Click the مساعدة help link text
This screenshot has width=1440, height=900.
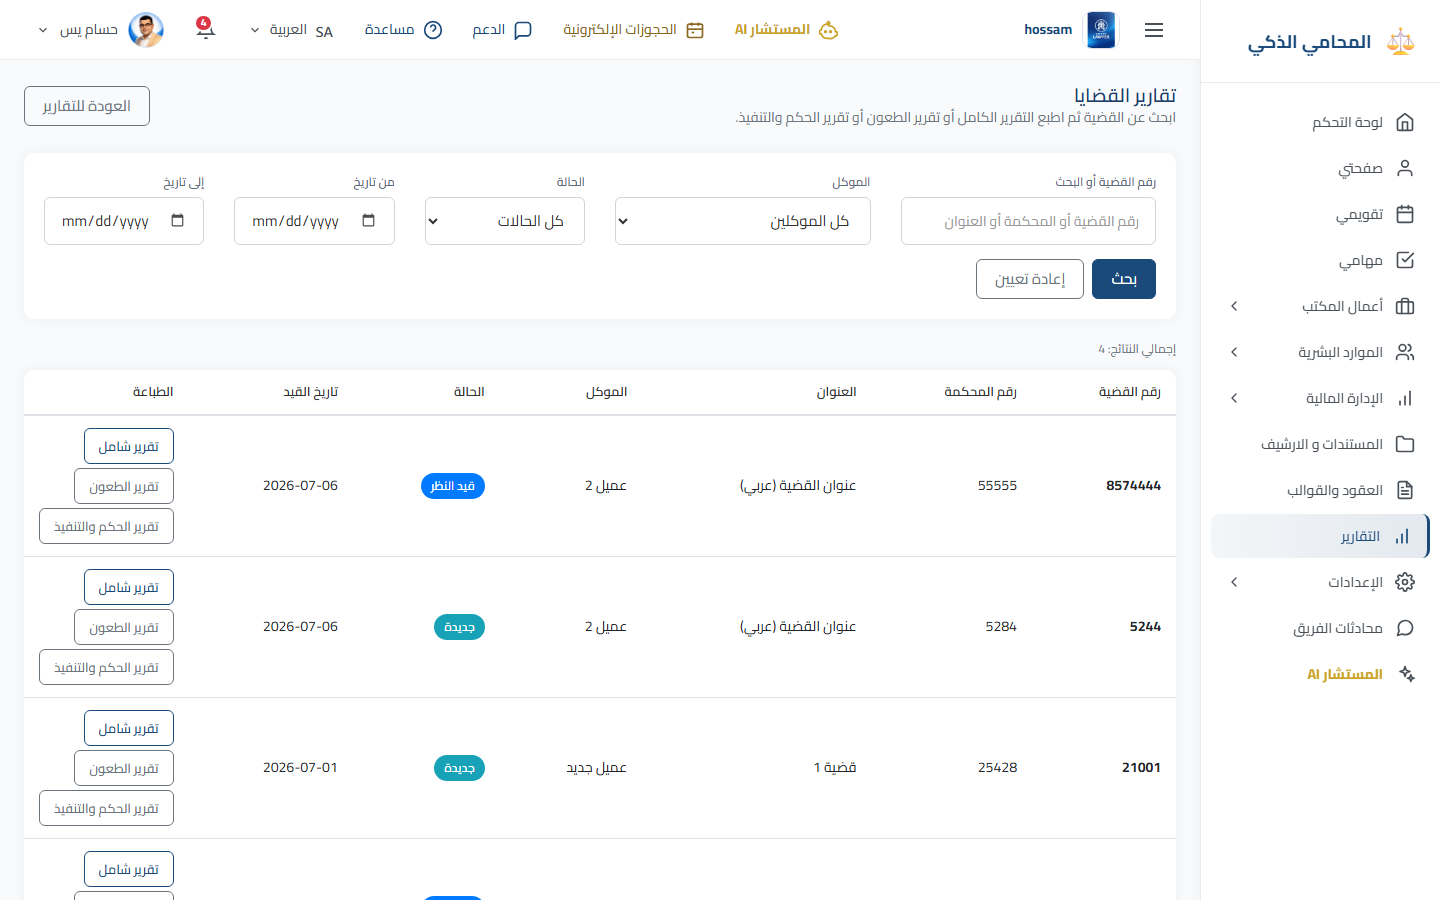coord(390,30)
